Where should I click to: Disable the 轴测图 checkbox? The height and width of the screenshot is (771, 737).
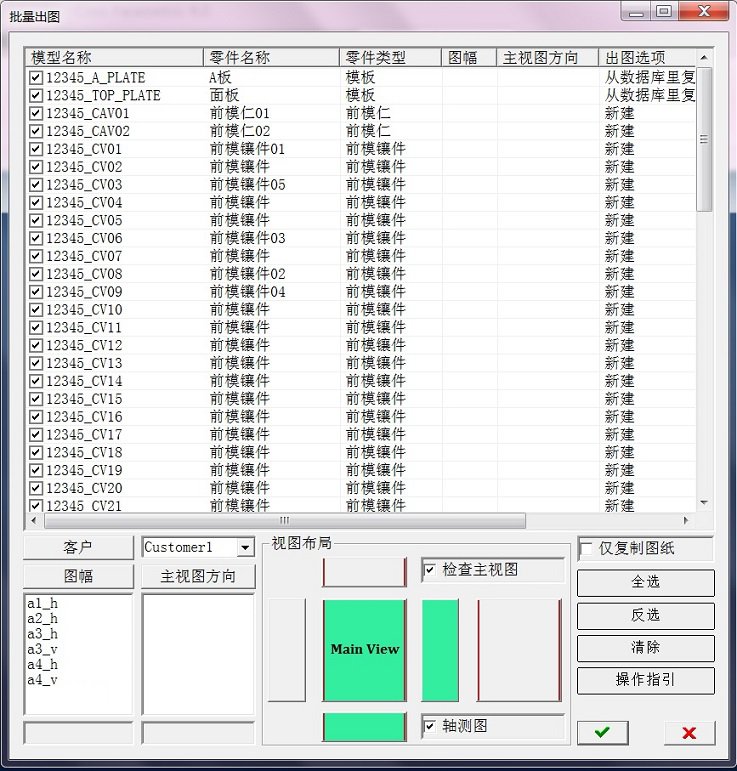pyautogui.click(x=430, y=726)
